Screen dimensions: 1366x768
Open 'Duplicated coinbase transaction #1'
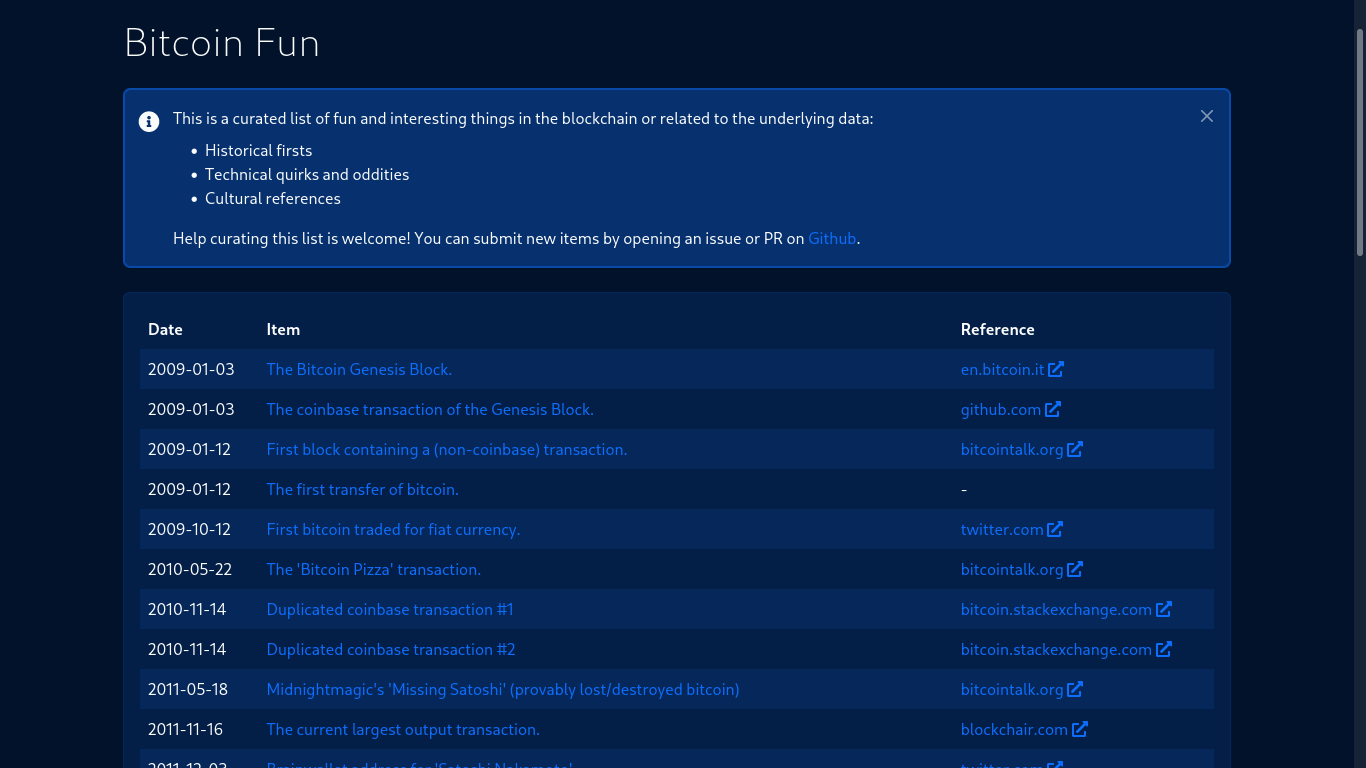point(390,609)
